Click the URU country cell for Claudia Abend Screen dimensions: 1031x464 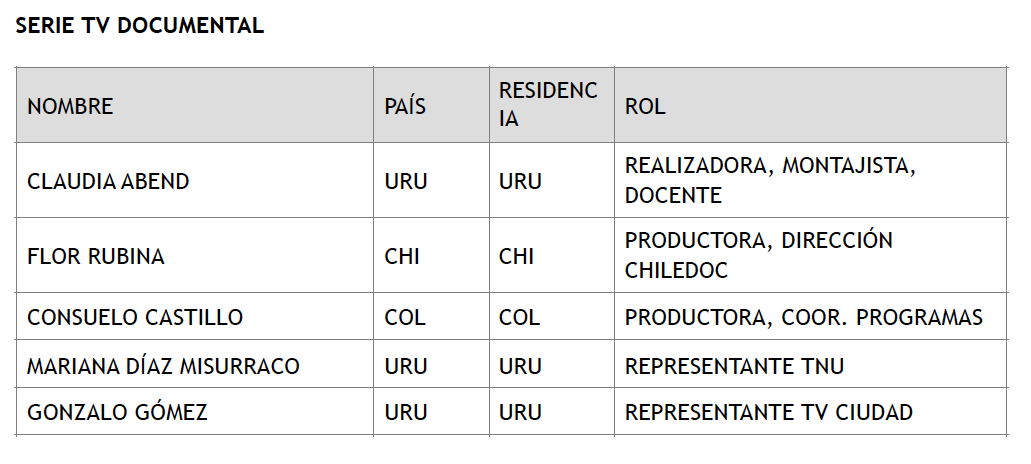(431, 181)
